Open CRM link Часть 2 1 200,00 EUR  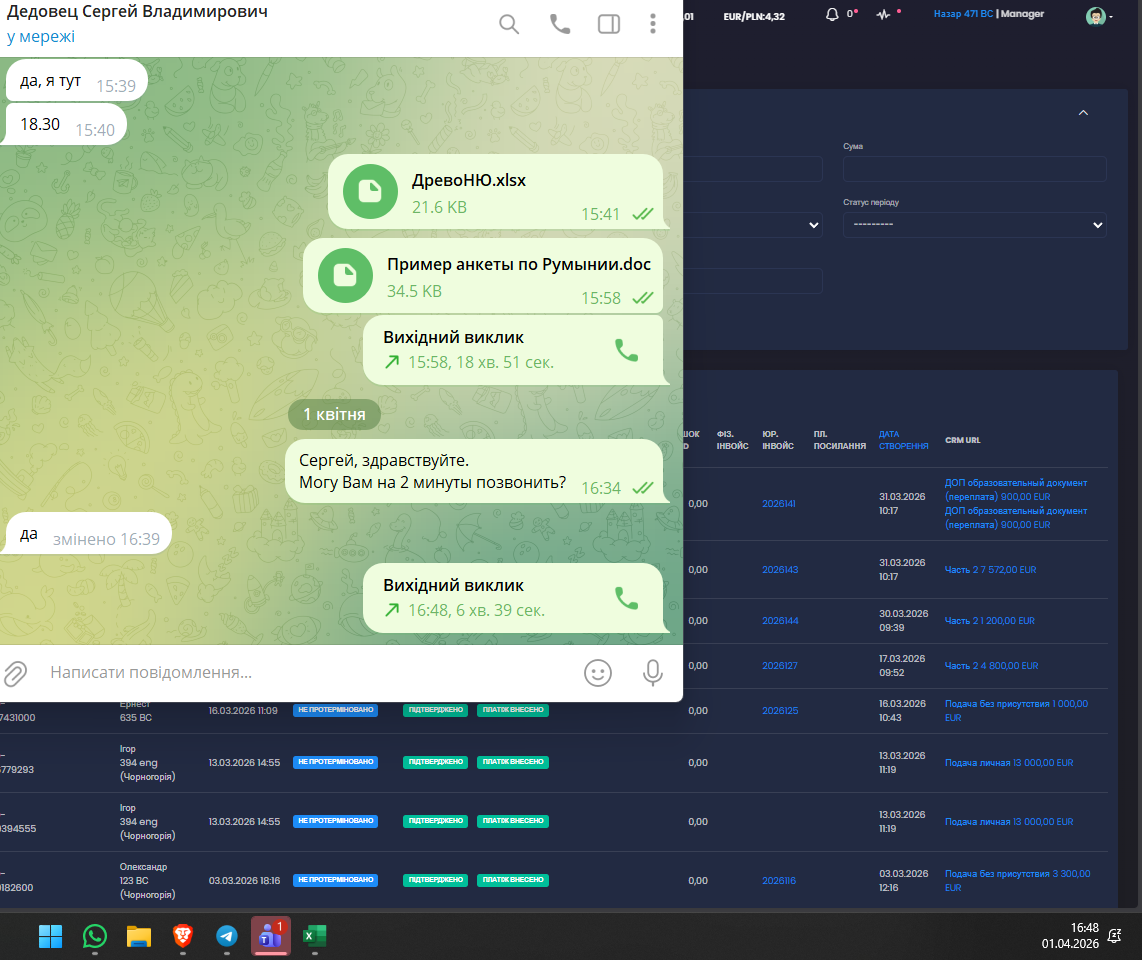[x=989, y=621]
